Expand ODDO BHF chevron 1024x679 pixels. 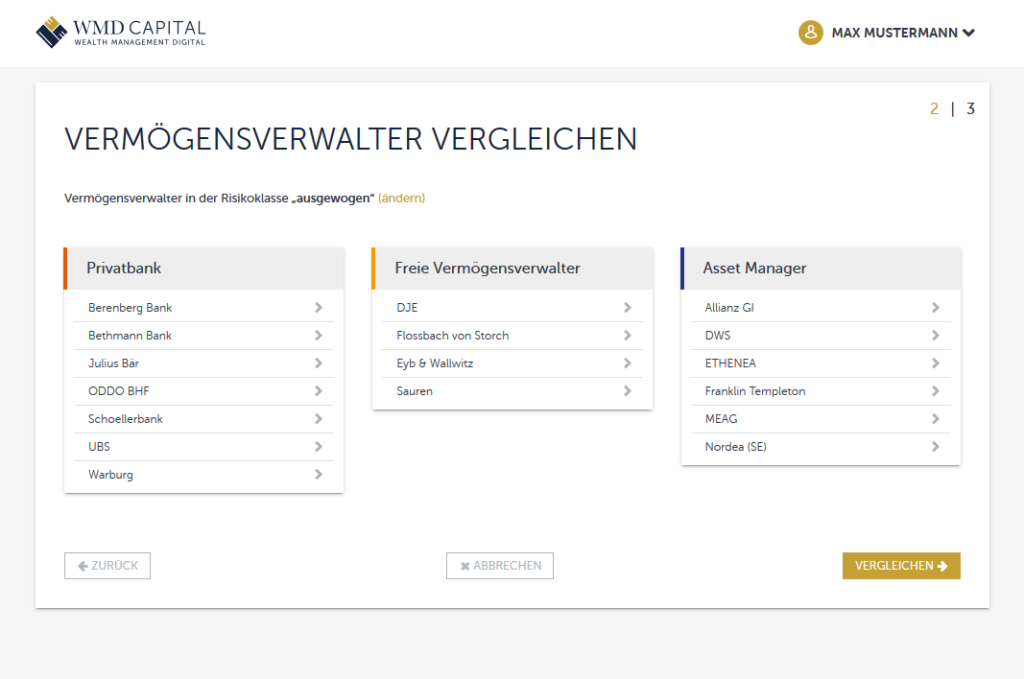point(318,391)
